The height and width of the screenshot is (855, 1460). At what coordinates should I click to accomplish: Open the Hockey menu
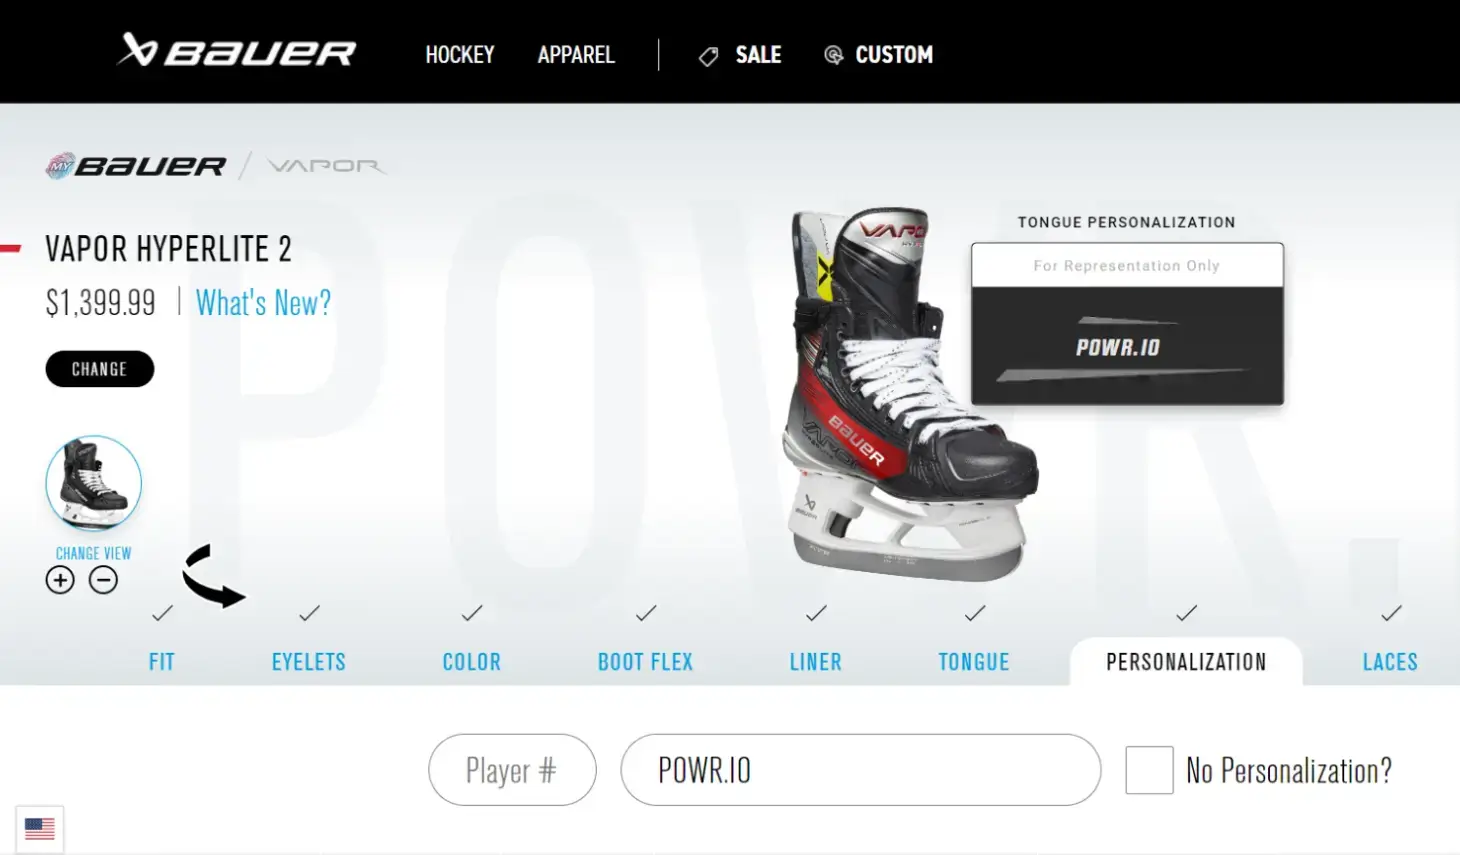(x=460, y=55)
